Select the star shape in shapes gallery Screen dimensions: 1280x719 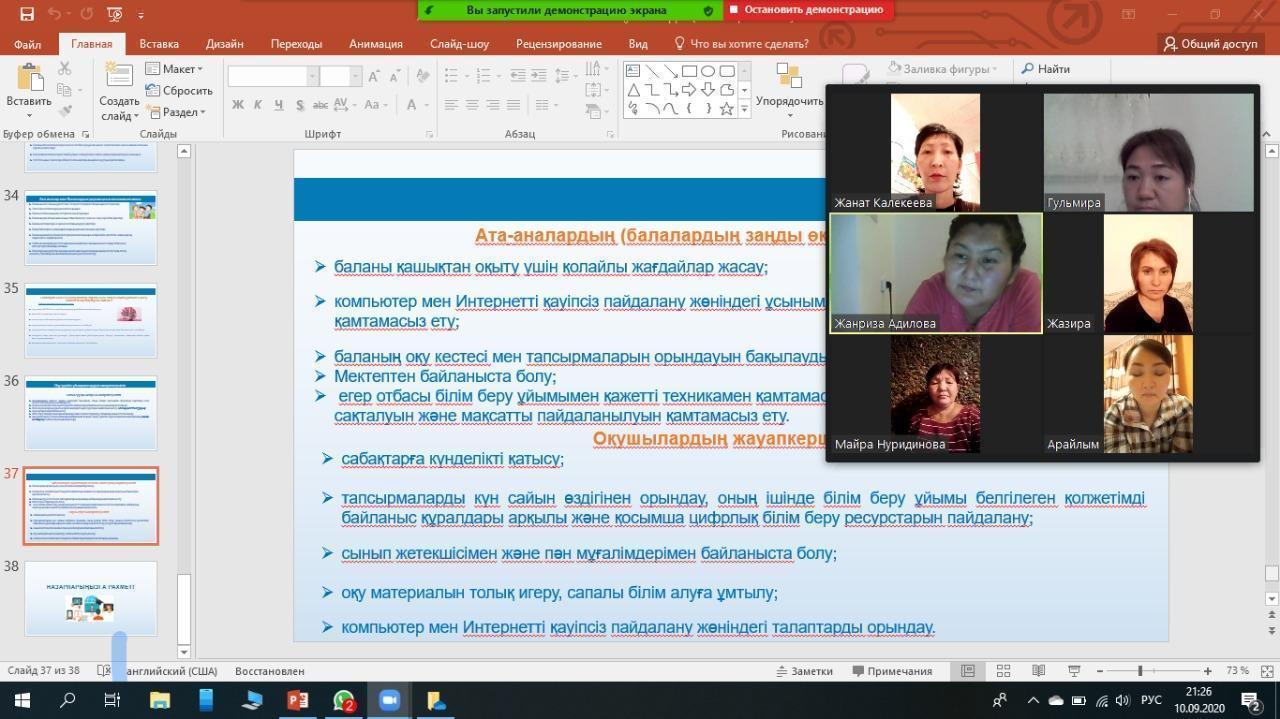click(727, 108)
